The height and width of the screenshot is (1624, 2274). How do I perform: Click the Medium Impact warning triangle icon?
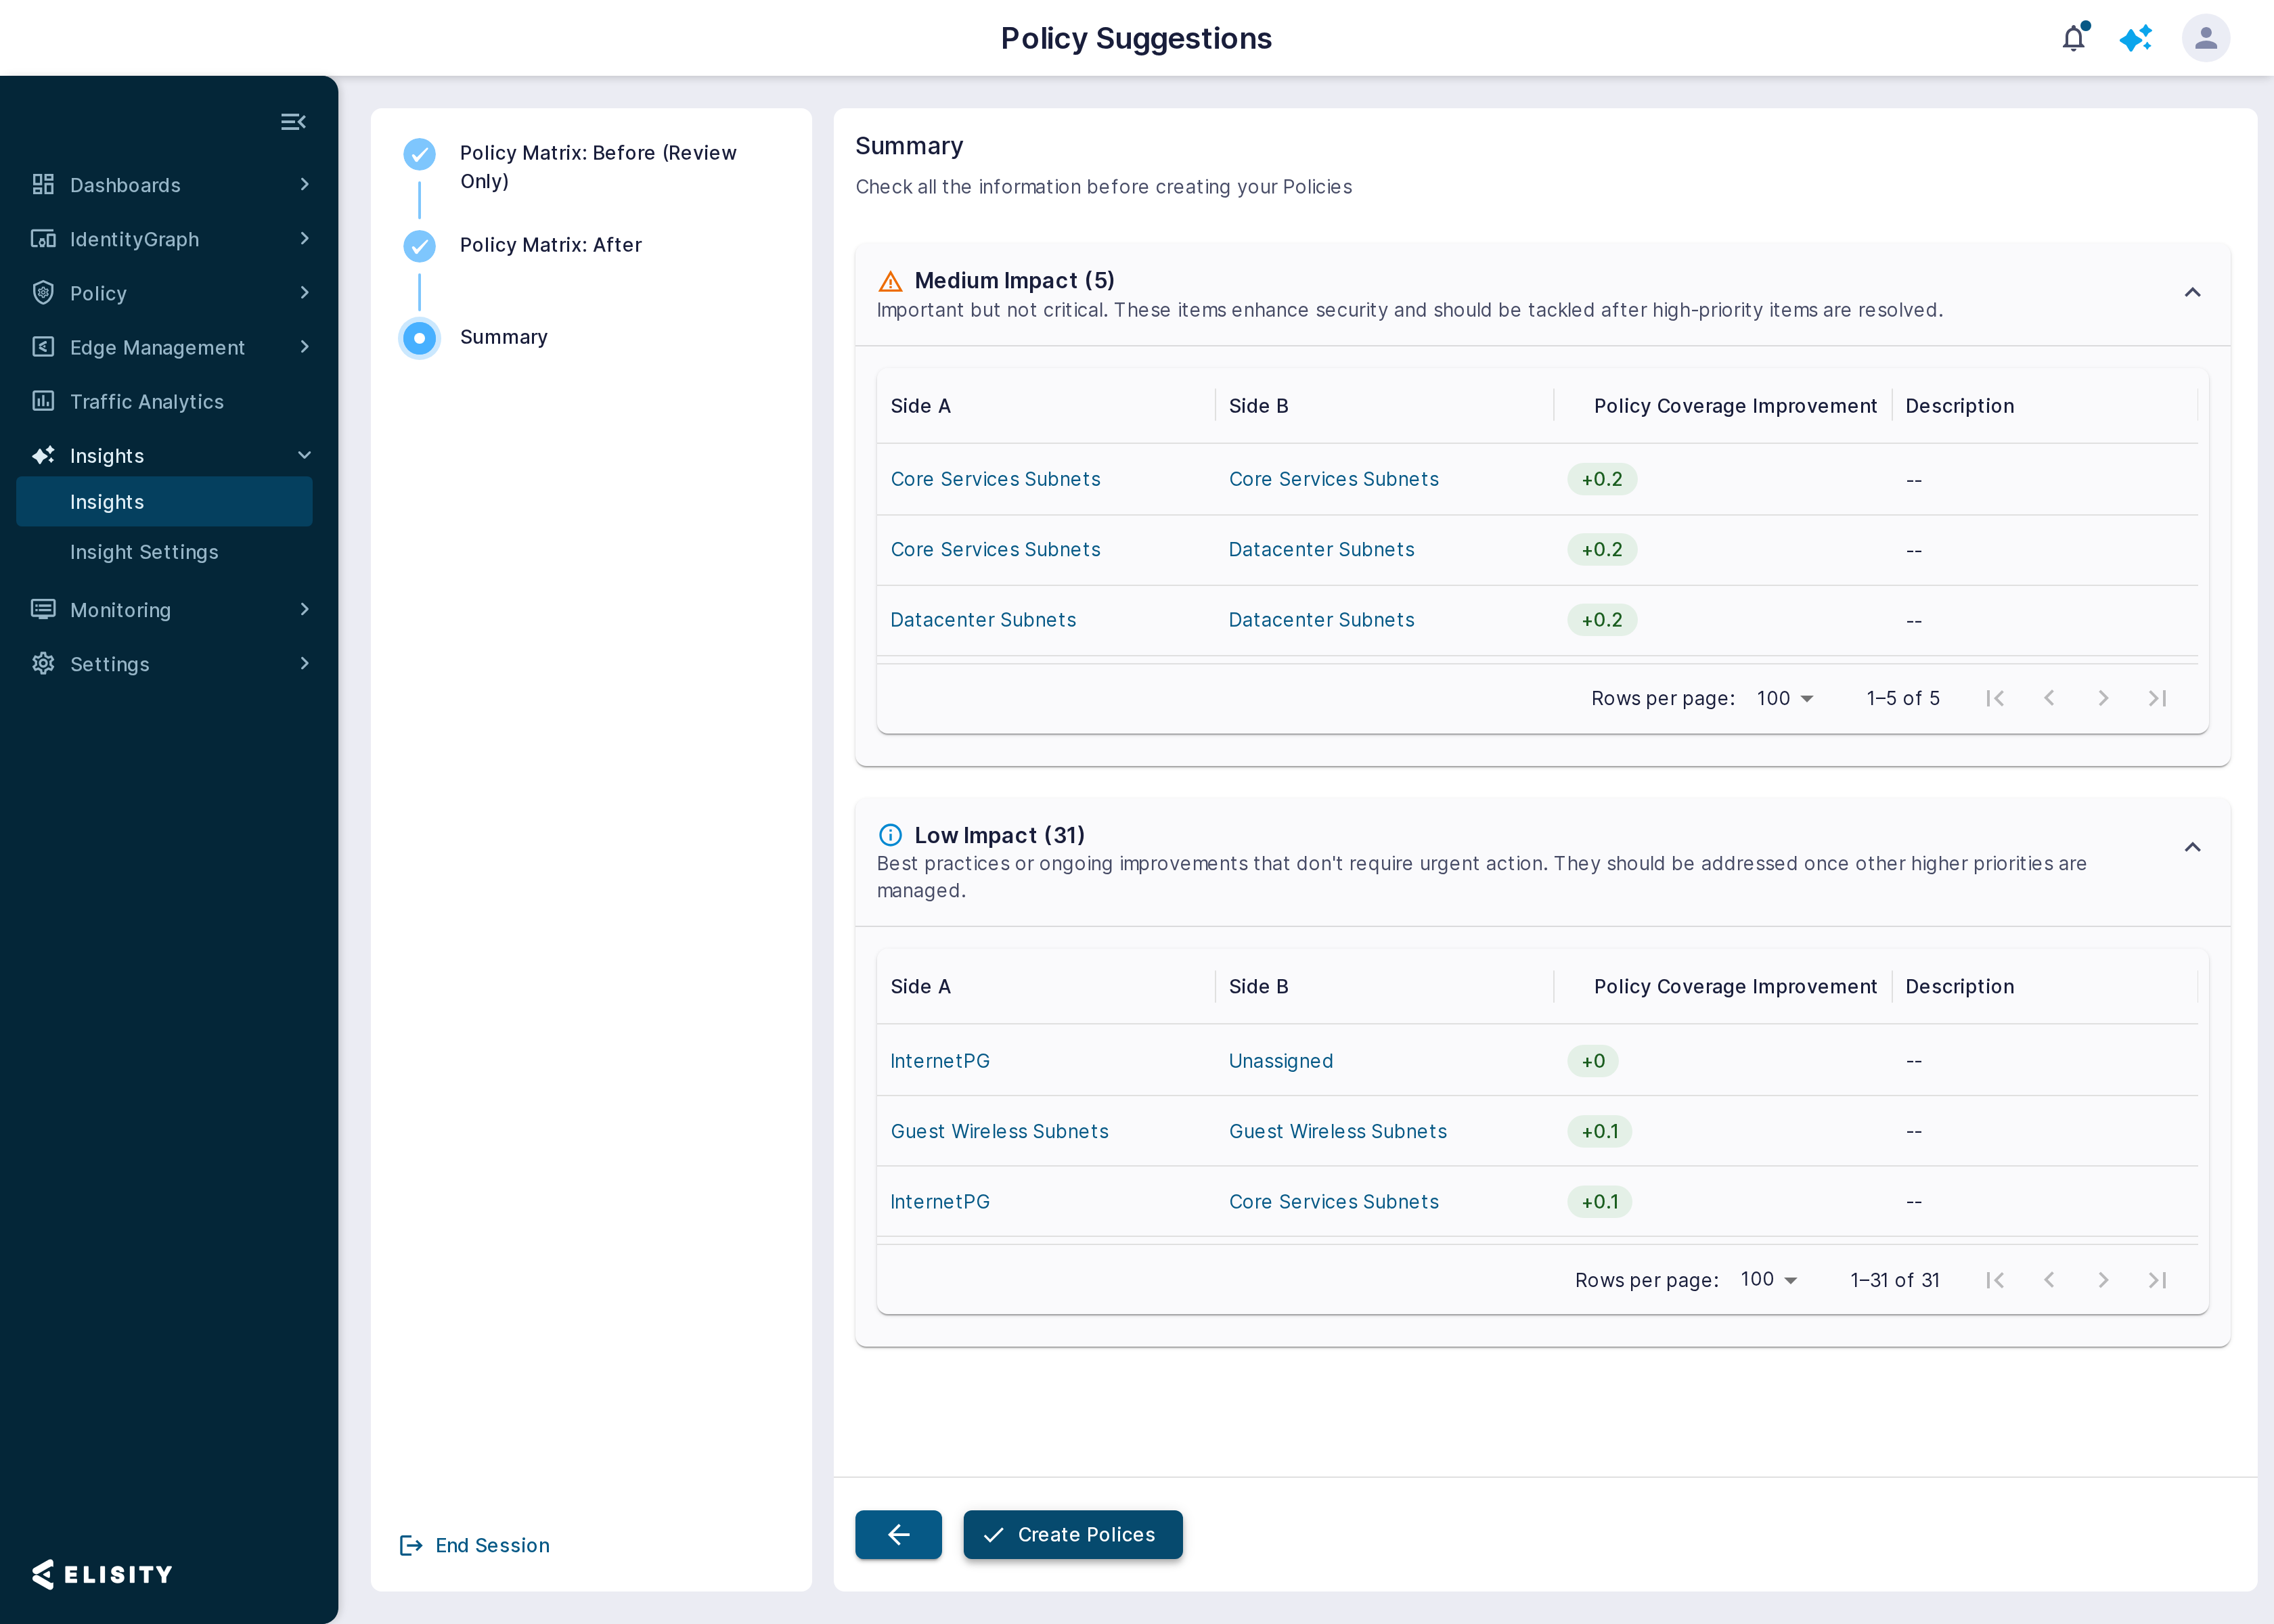[890, 281]
